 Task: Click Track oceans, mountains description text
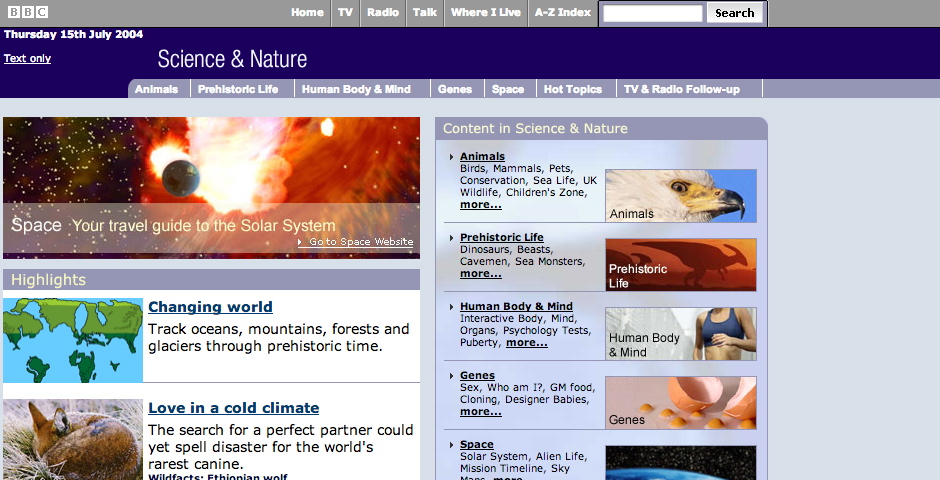279,337
